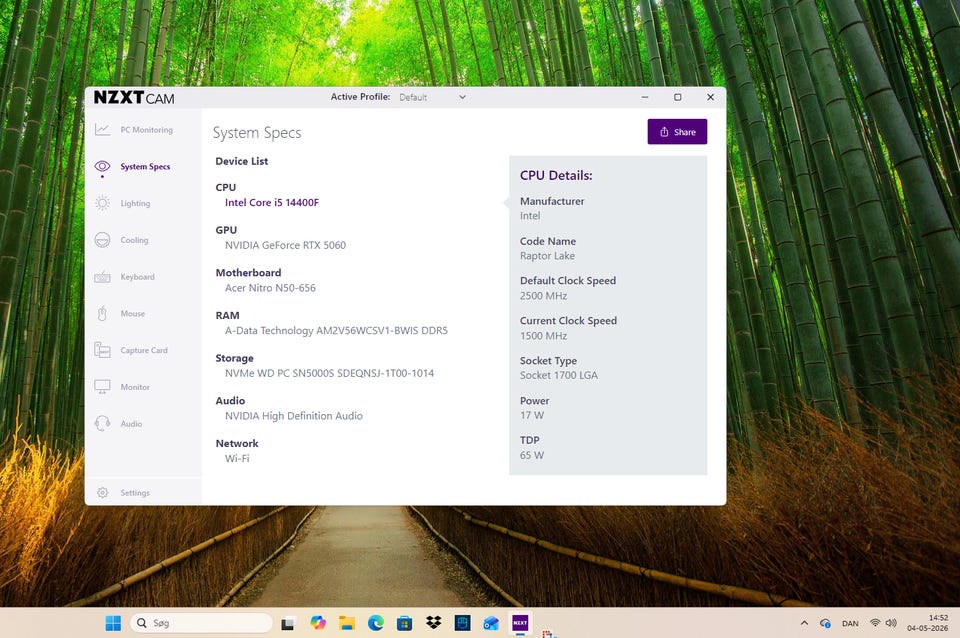
Task: Expand the Active Profile dropdown
Action: 433,97
